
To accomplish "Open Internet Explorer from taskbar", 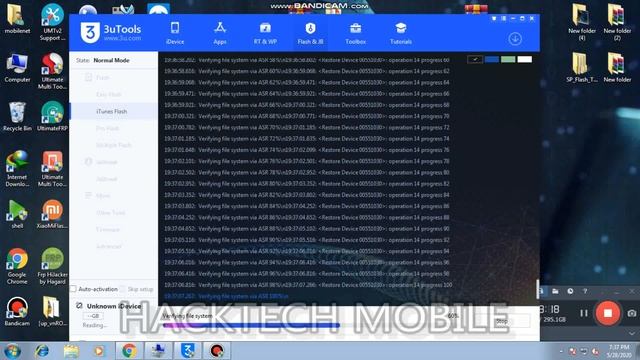I will pos(42,351).
